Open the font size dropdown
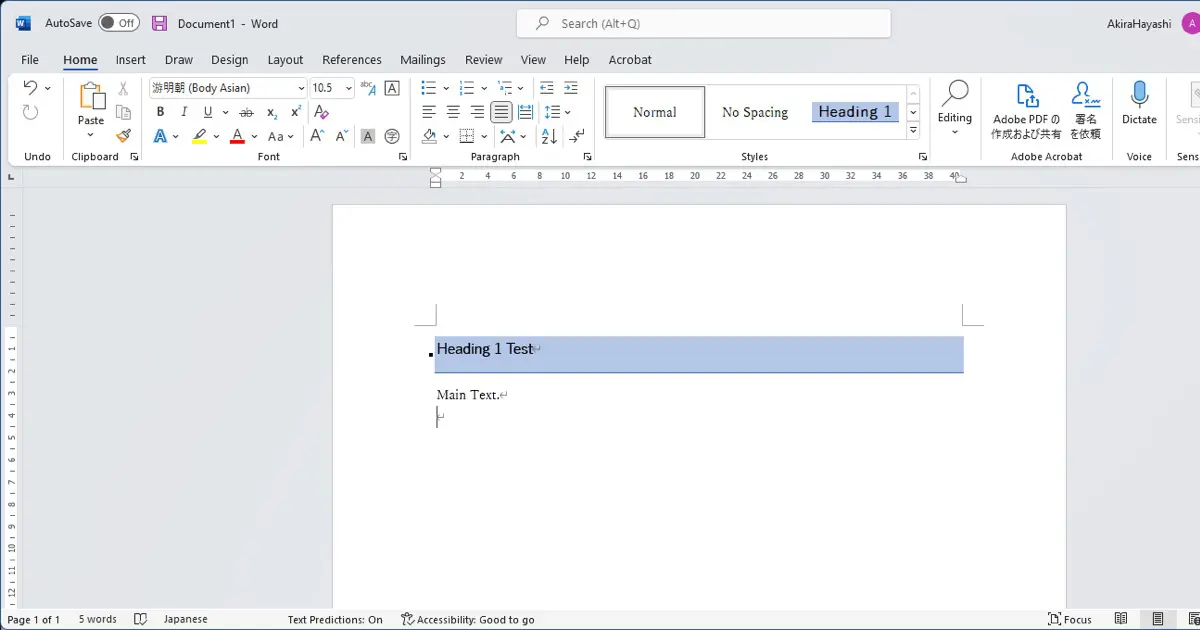Image resolution: width=1200 pixels, height=630 pixels. coord(349,88)
